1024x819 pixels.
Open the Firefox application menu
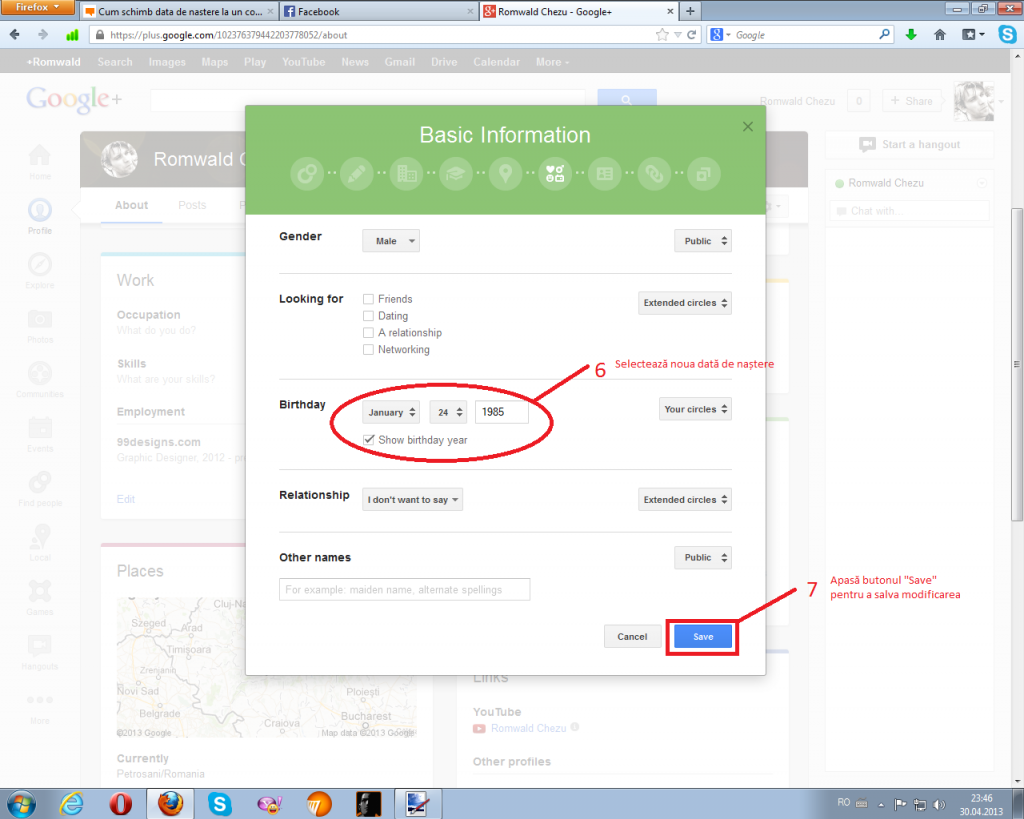pos(37,7)
